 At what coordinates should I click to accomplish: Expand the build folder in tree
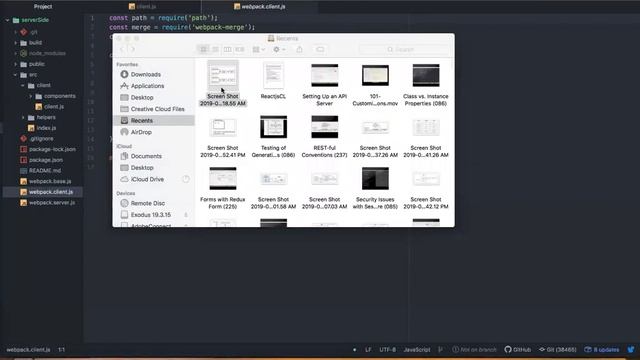click(x=16, y=42)
